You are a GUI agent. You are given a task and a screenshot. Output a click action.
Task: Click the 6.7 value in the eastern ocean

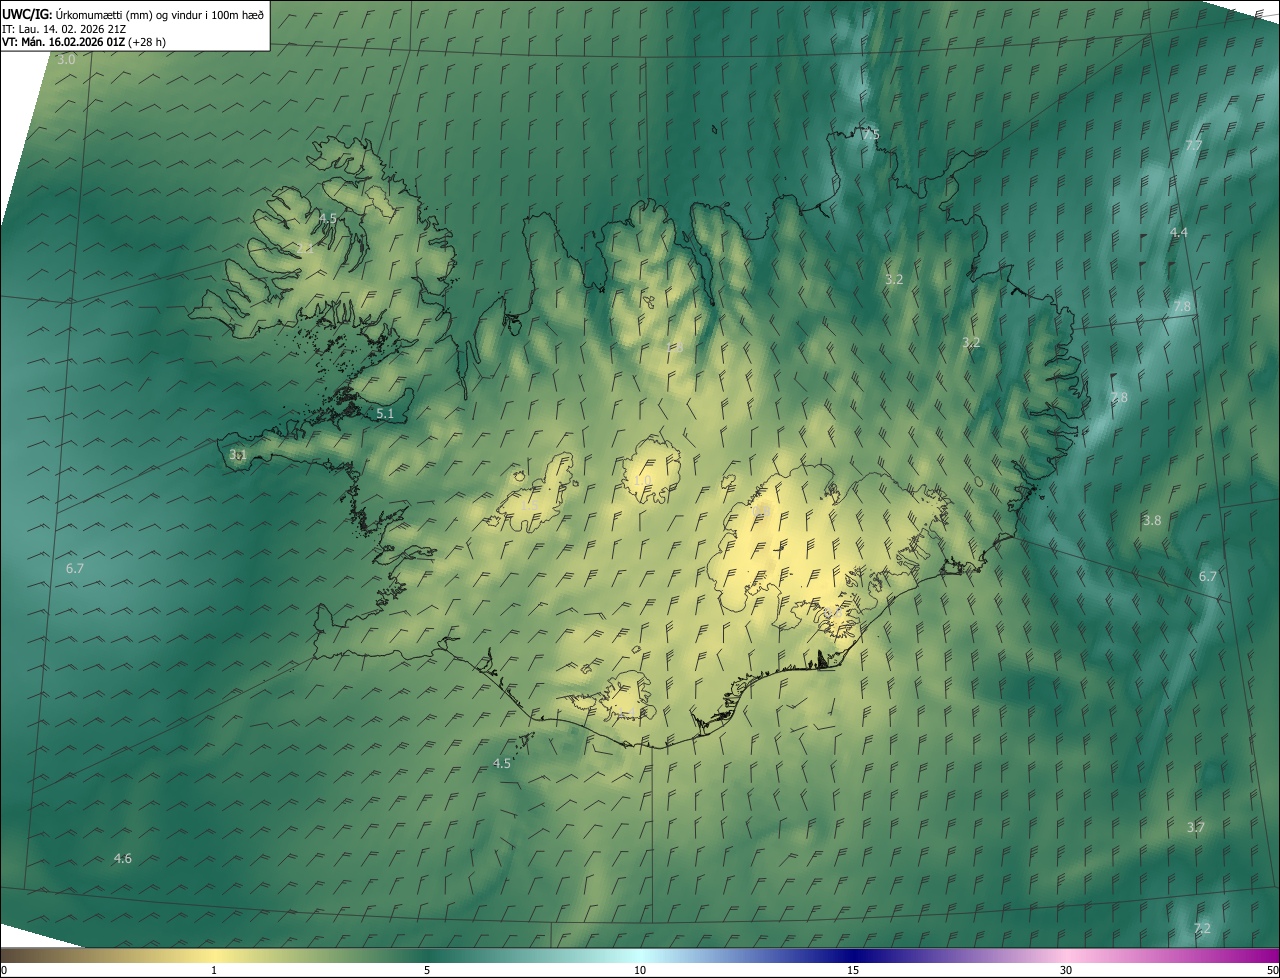click(x=1208, y=577)
